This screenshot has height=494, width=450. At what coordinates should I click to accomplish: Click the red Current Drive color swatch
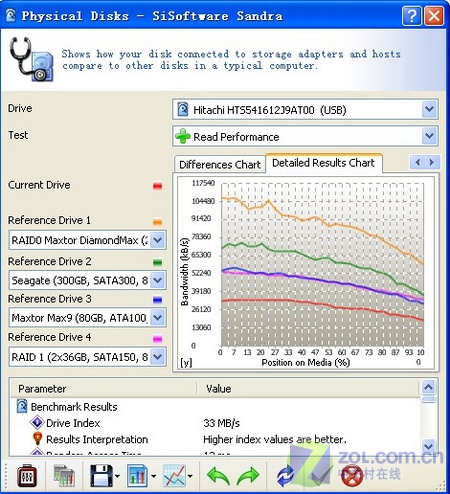click(x=157, y=186)
